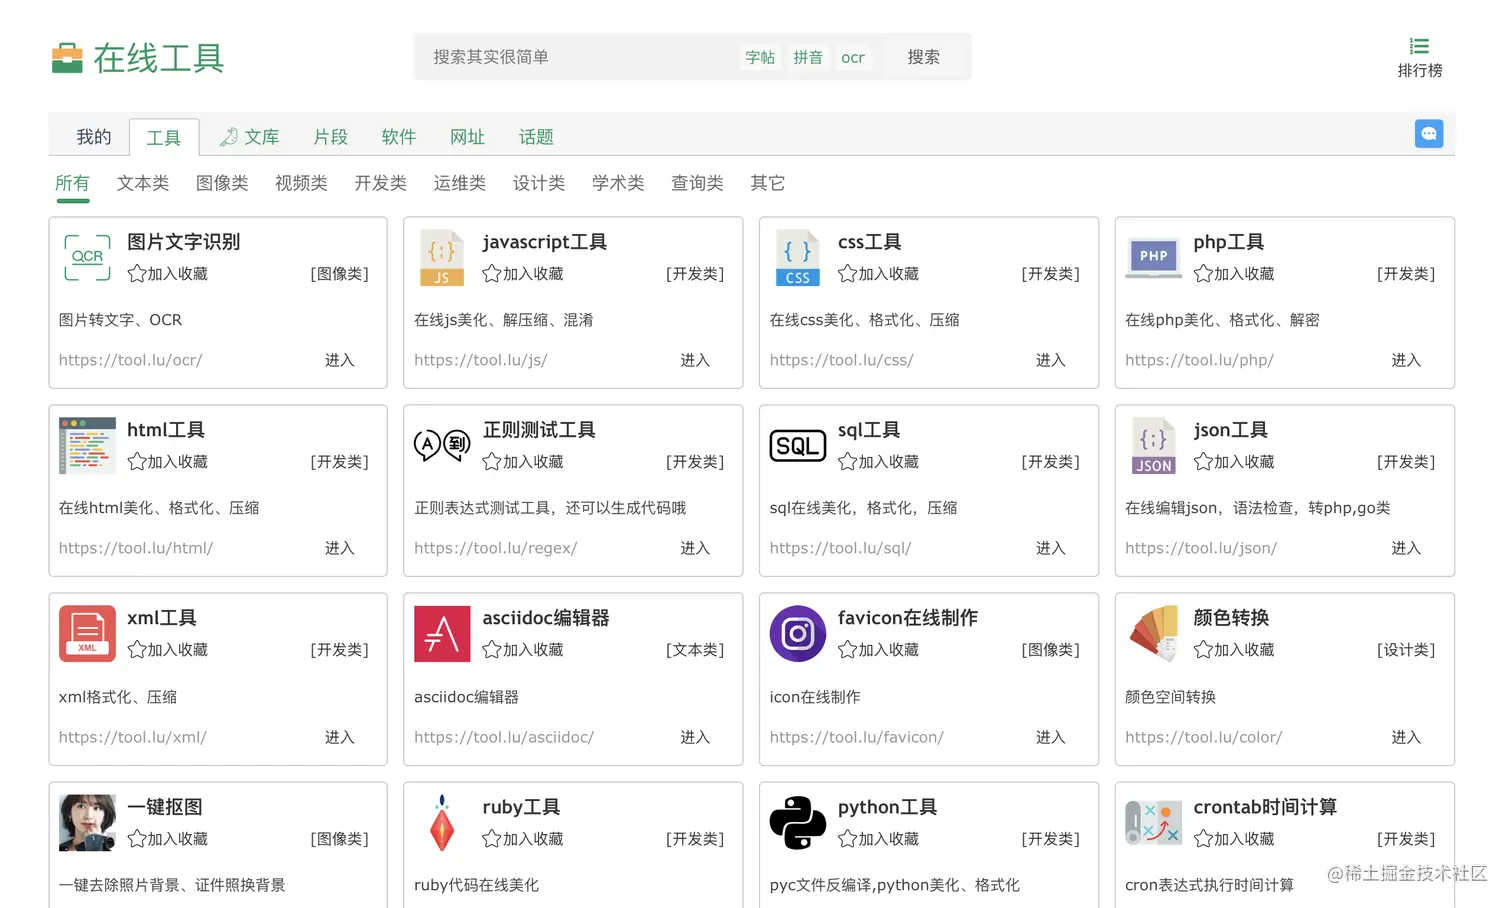Click 进入 on the 图片文字识别 card
Screen dimensions: 1512x908
pyautogui.click(x=340, y=360)
